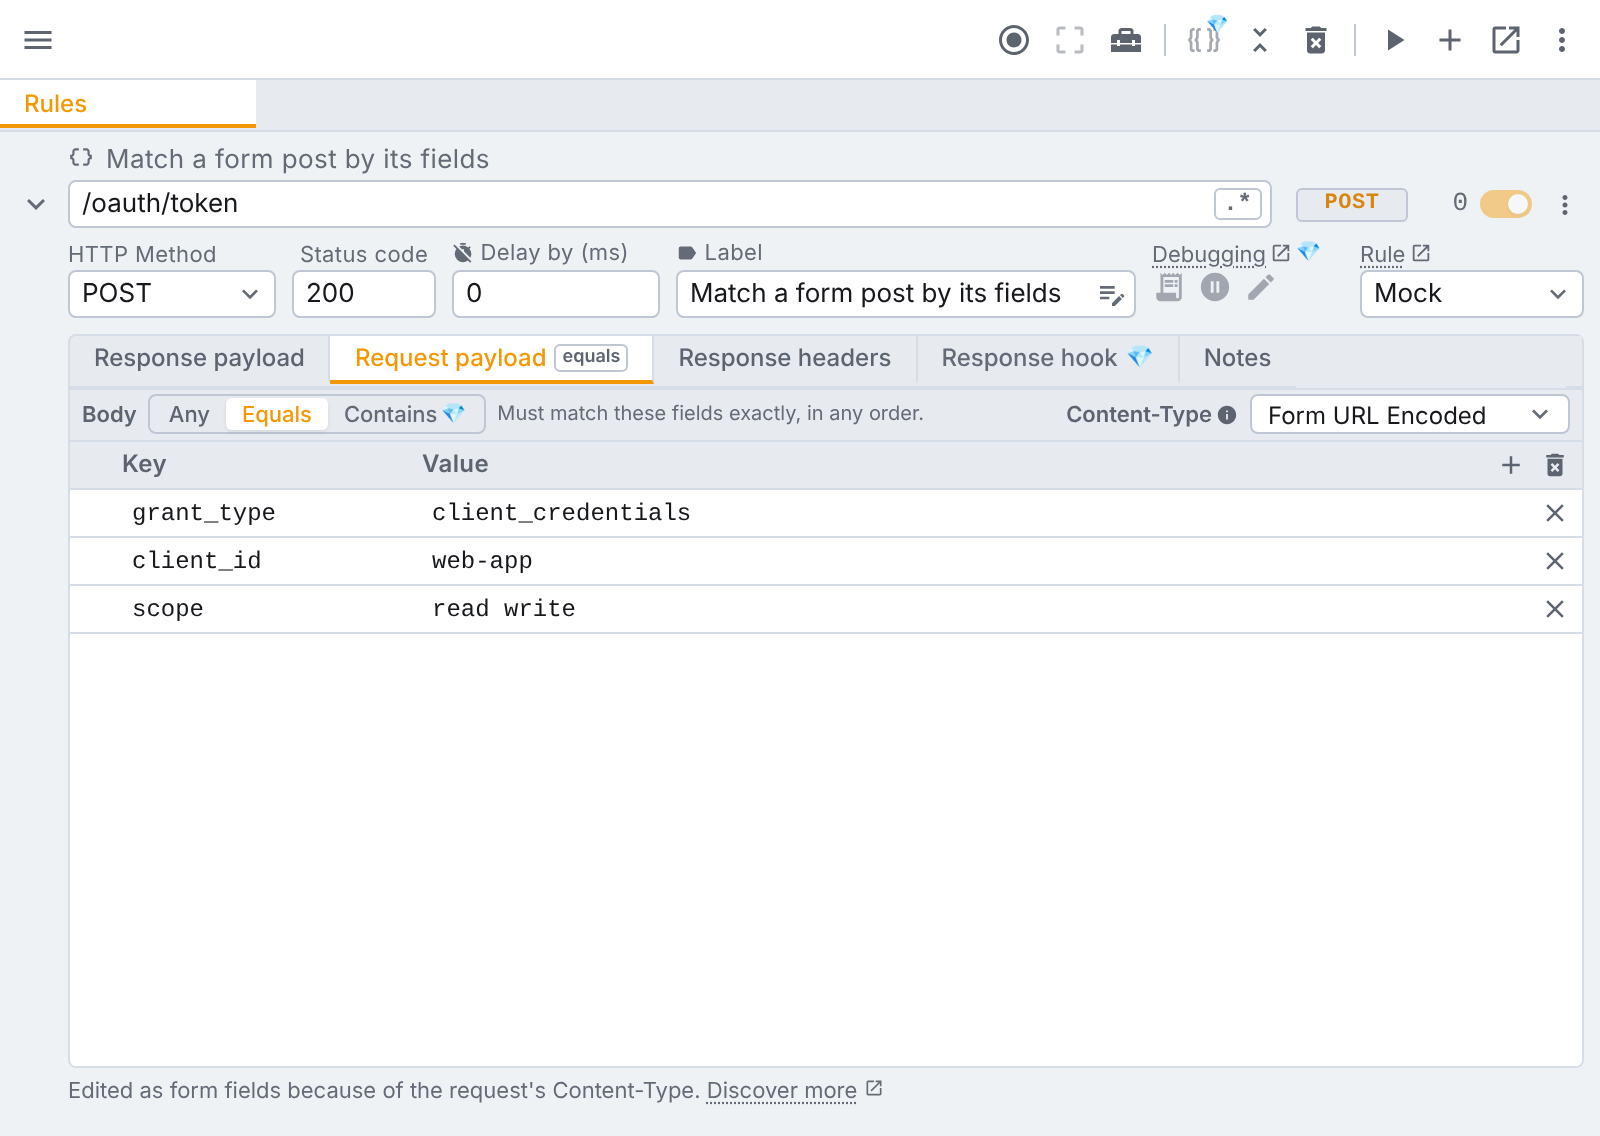Image resolution: width=1600 pixels, height=1136 pixels.
Task: Click the POST method badge button
Action: (x=1352, y=204)
